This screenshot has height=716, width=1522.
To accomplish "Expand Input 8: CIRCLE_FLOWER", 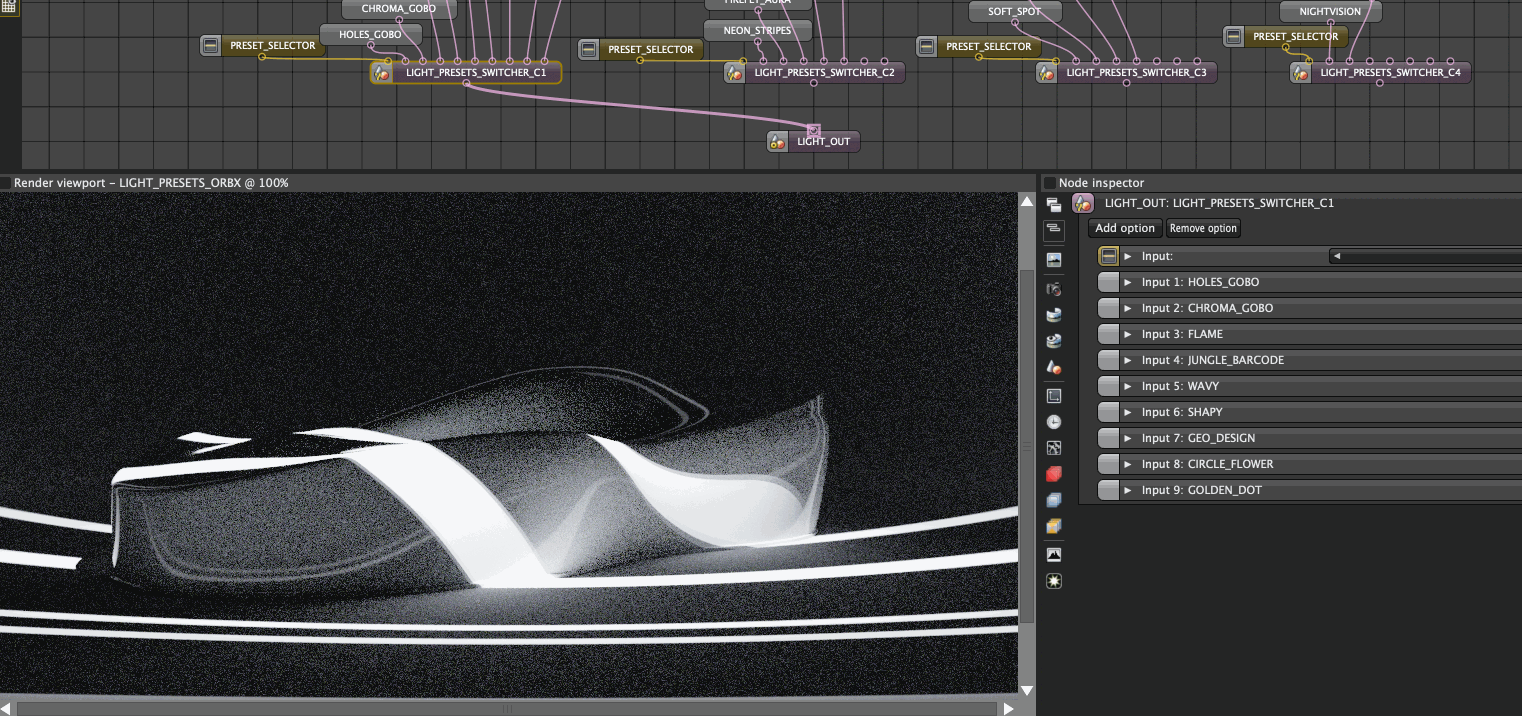I will (x=1129, y=465).
